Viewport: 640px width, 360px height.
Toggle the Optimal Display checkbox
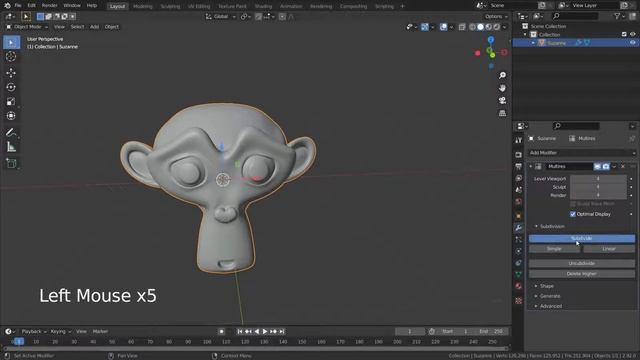pos(573,214)
